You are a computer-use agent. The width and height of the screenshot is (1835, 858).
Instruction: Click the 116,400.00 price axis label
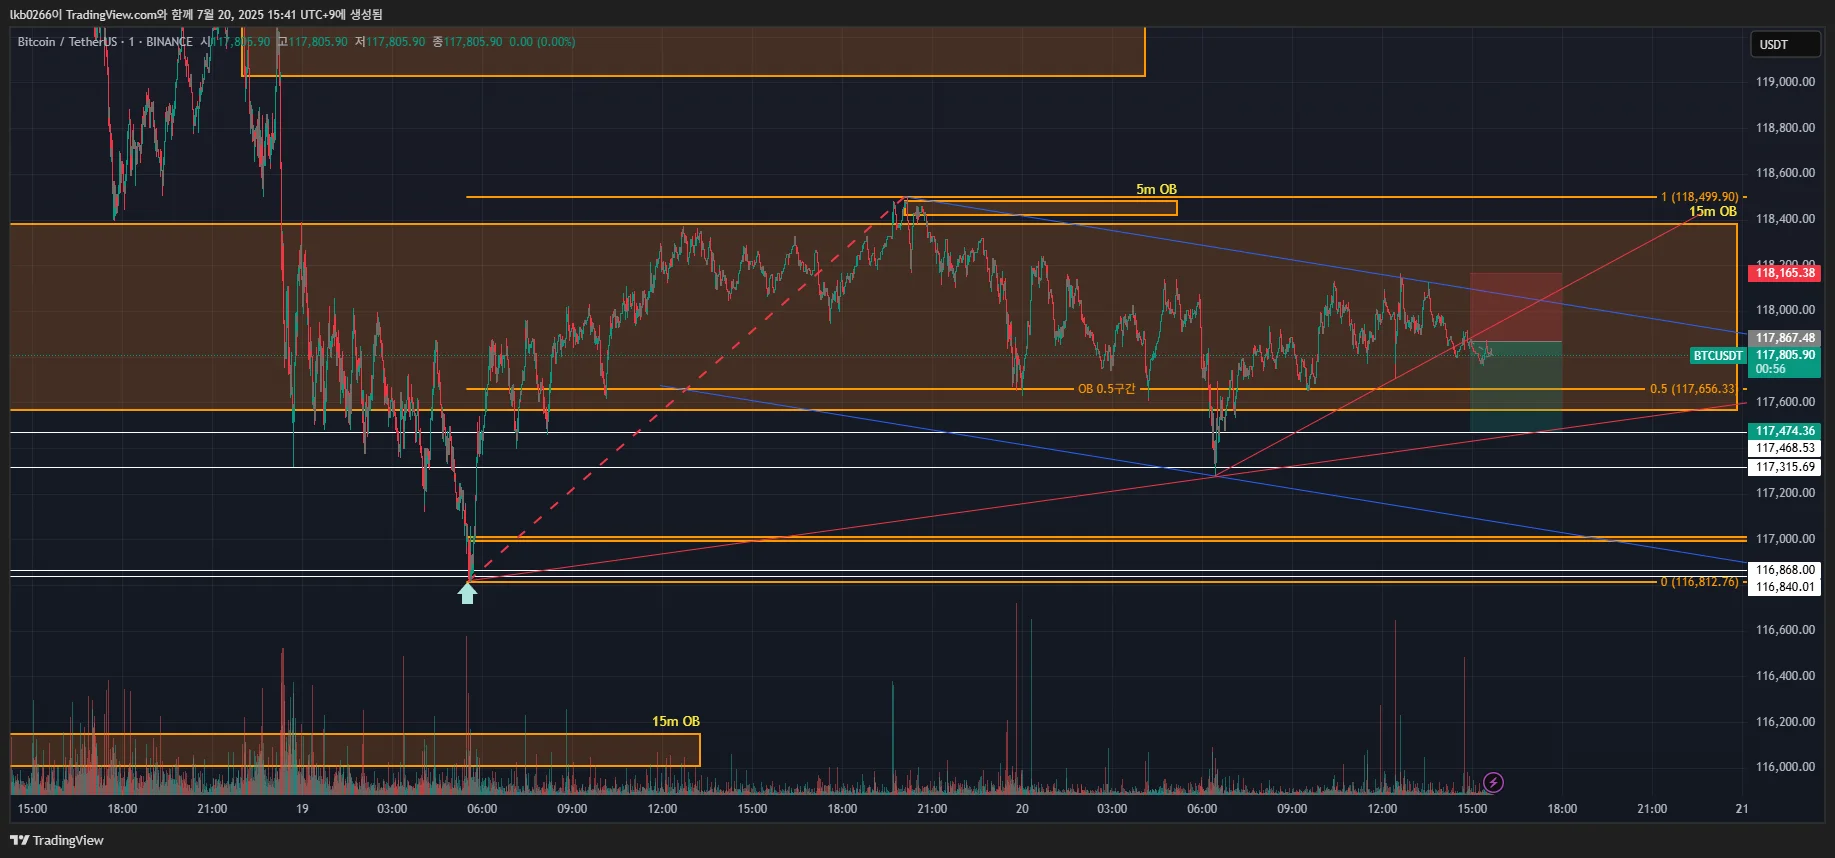click(1785, 676)
